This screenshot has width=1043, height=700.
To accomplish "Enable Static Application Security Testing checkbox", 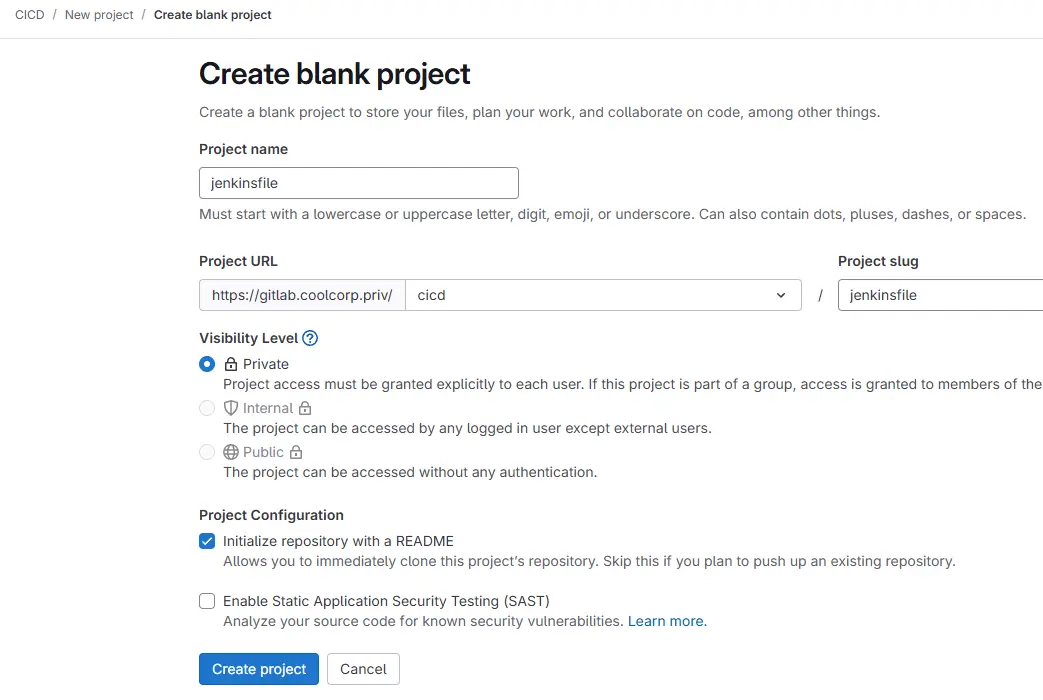I will 207,601.
